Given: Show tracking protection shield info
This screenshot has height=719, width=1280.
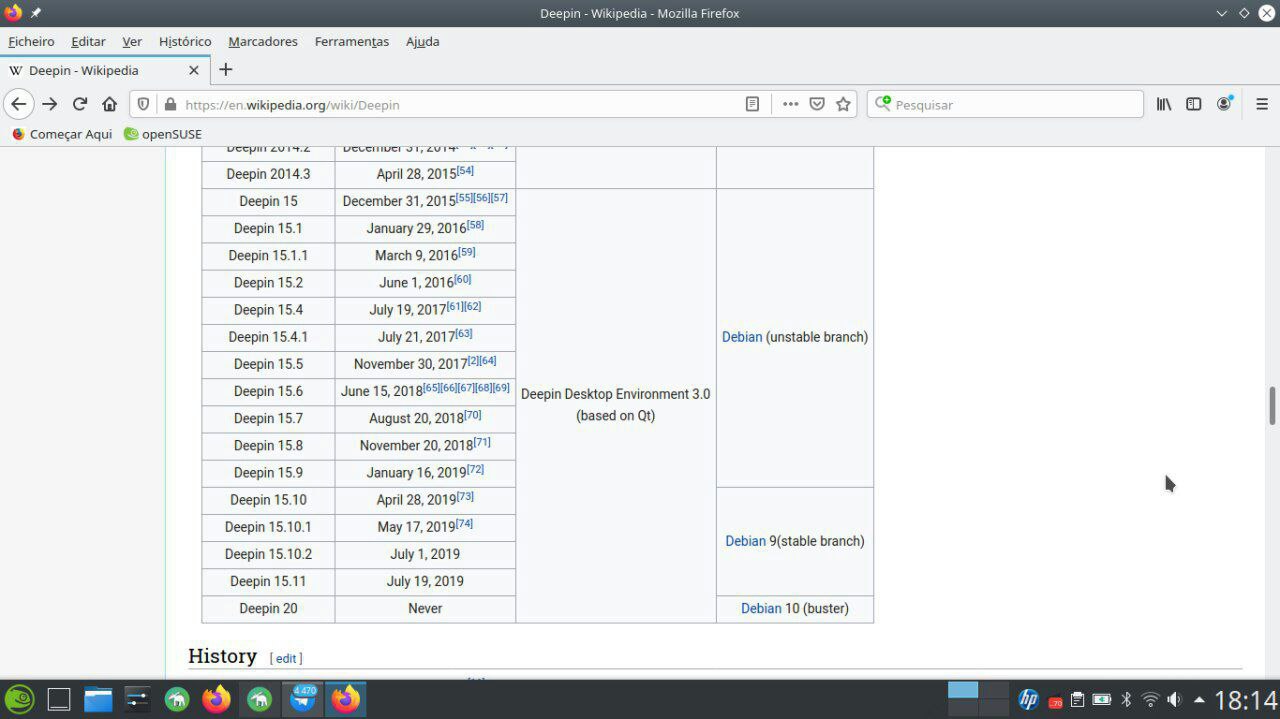Looking at the screenshot, I should (144, 104).
